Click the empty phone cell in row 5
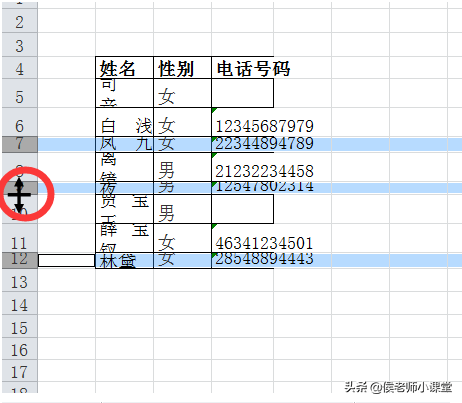462x403 pixels. point(242,93)
